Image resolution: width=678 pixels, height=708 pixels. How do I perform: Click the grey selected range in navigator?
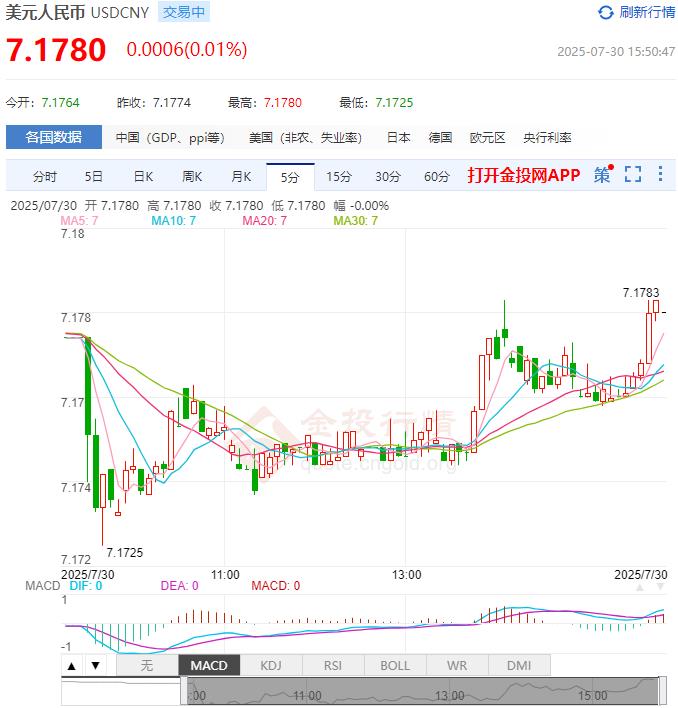coord(423,691)
